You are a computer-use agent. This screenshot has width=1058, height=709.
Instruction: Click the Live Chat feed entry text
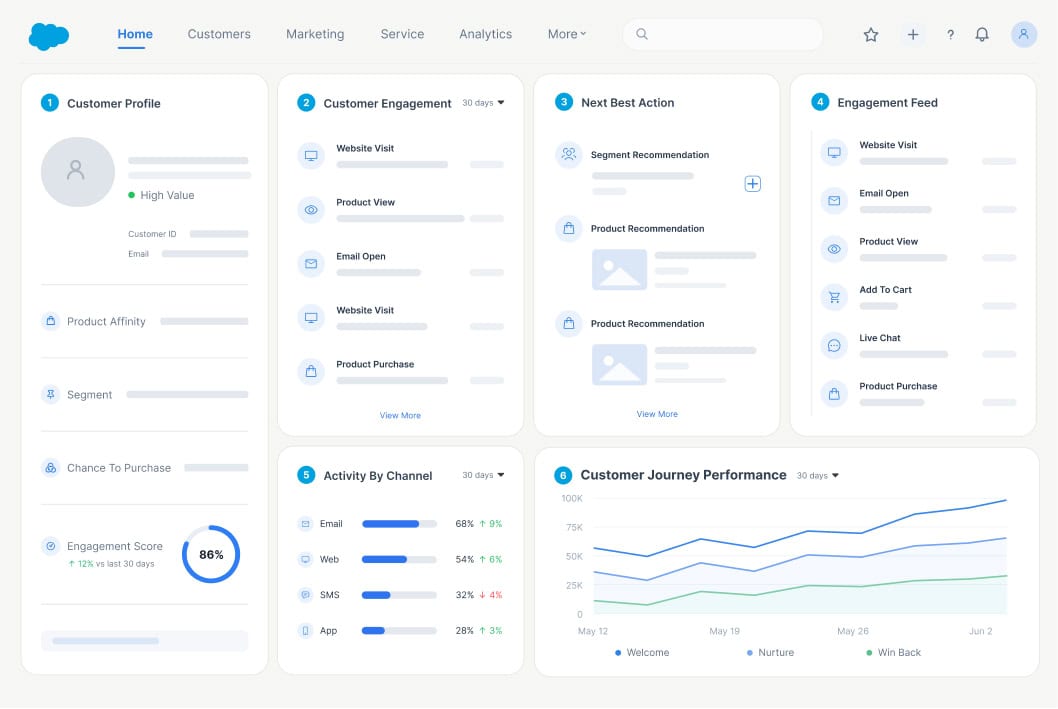[x=880, y=338]
